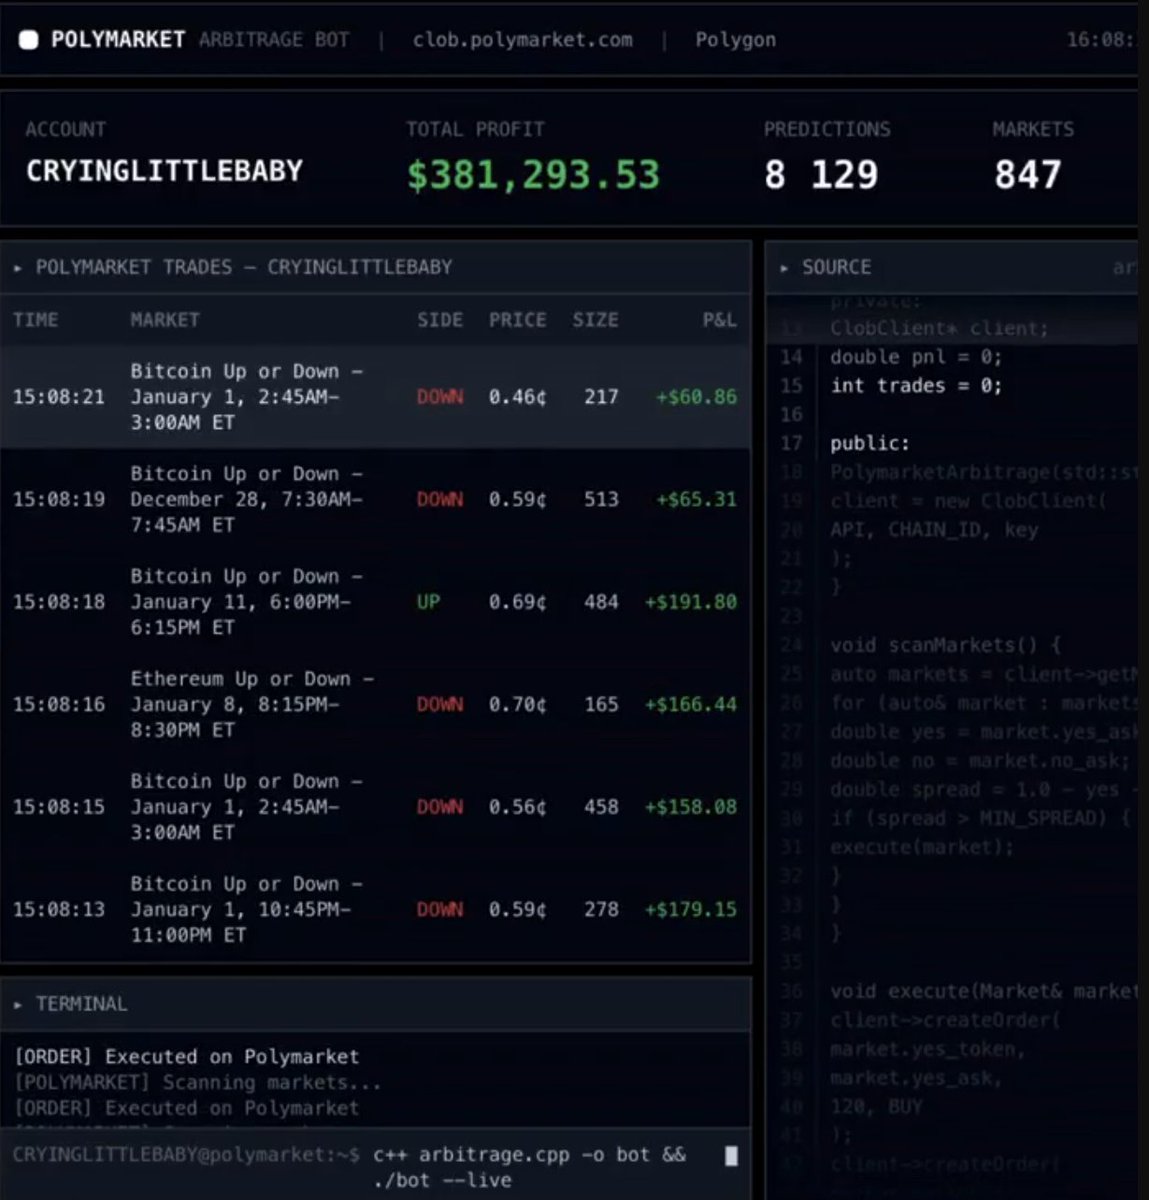Viewport: 1149px width, 1200px height.
Task: Click price 0.70¢ cell
Action: coord(517,704)
